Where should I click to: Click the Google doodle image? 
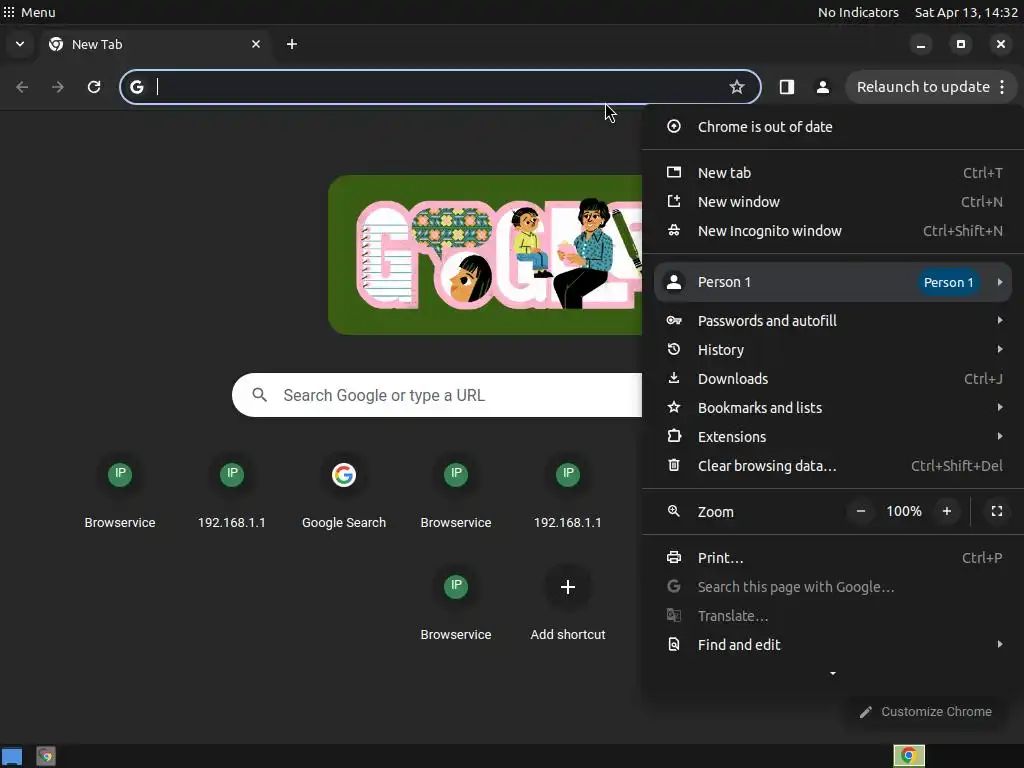pos(485,255)
